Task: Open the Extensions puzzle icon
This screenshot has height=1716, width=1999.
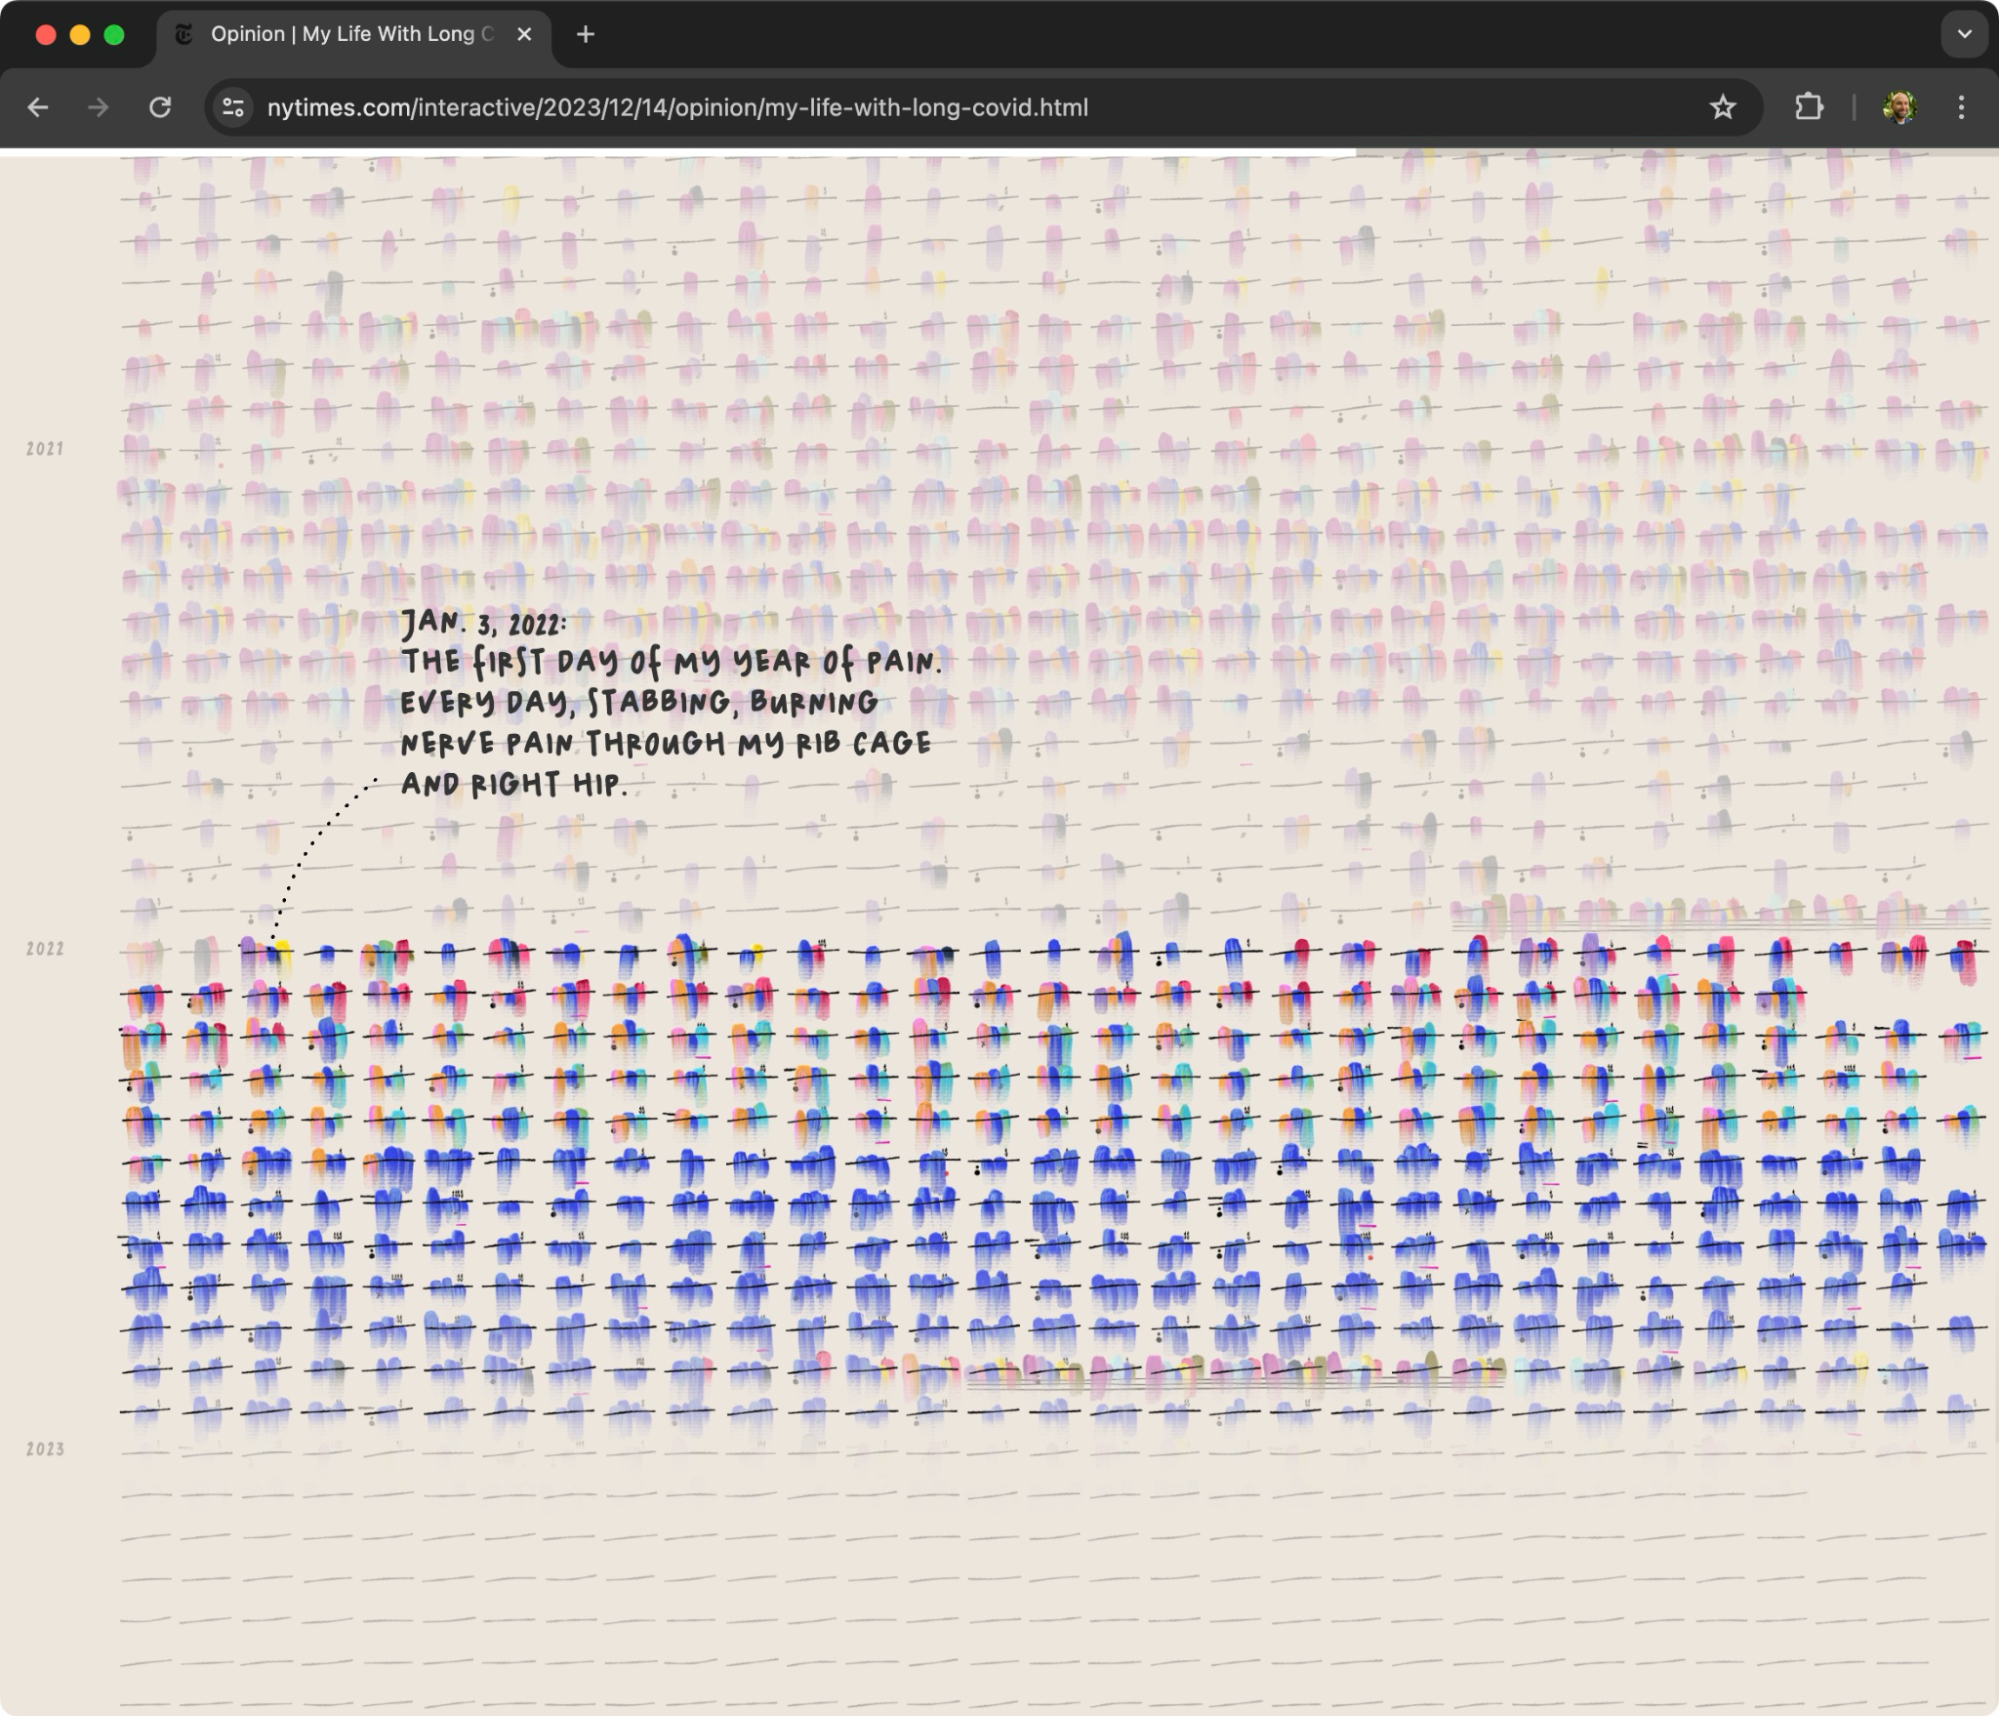Action: (x=1809, y=107)
